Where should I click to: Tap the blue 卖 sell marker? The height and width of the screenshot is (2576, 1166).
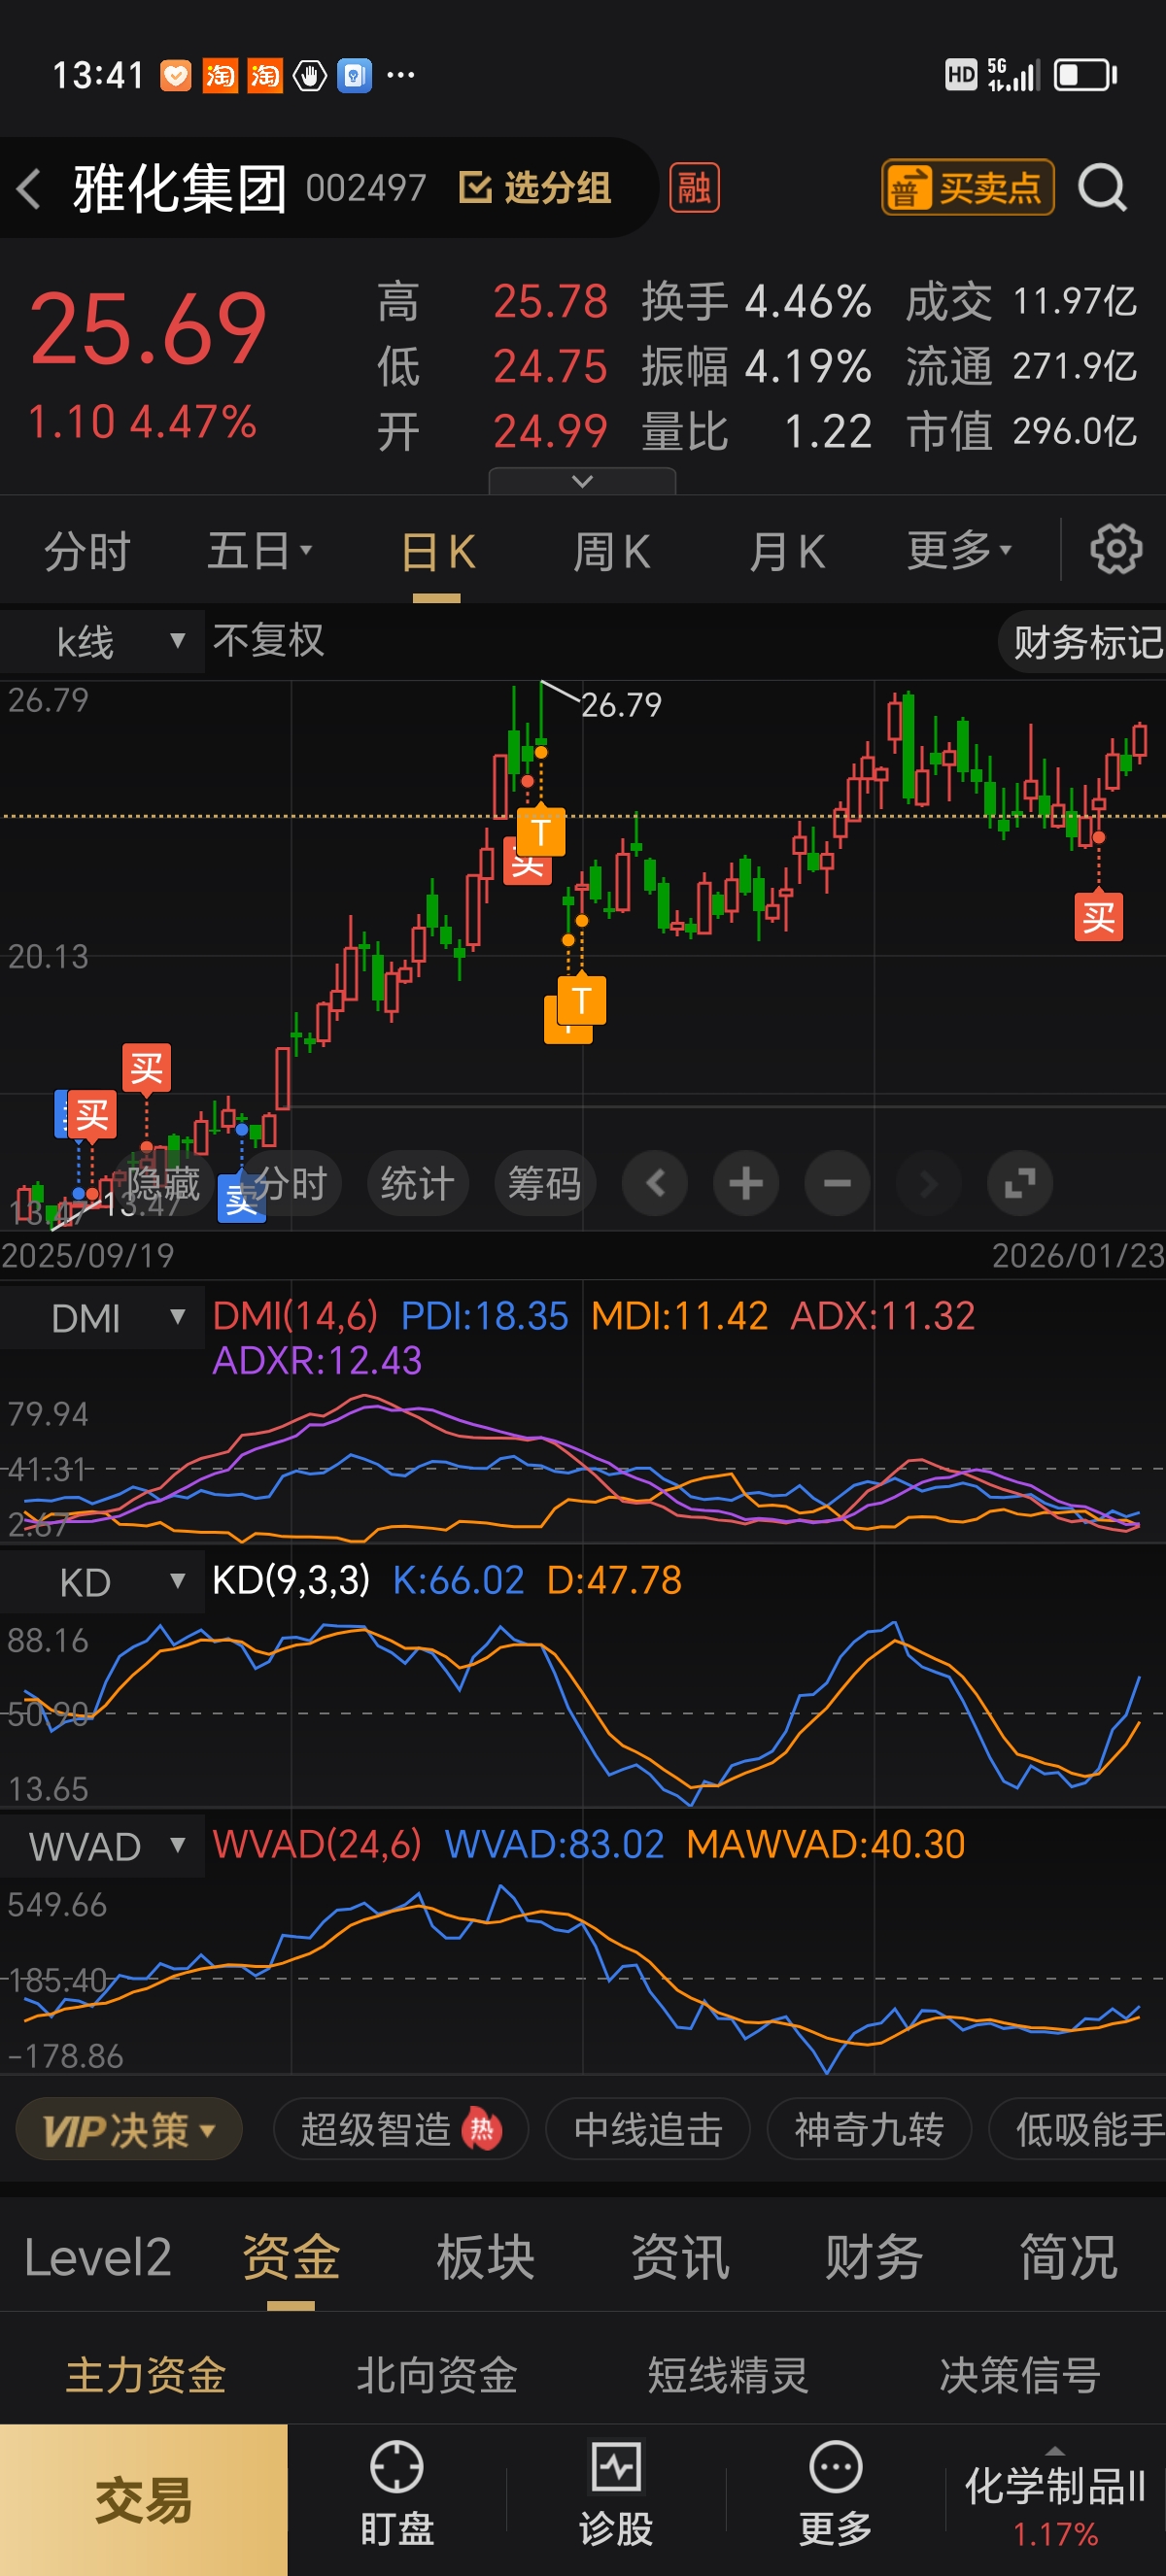click(241, 1200)
